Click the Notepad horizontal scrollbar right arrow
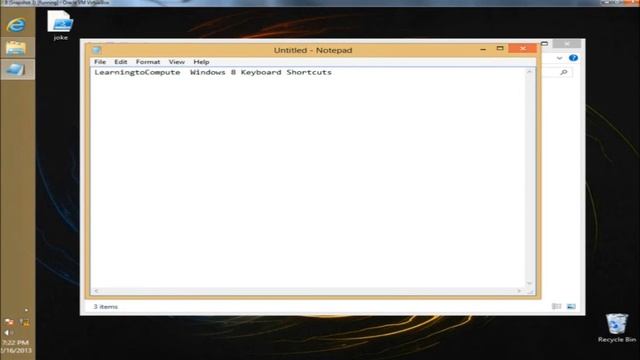 (x=519, y=291)
